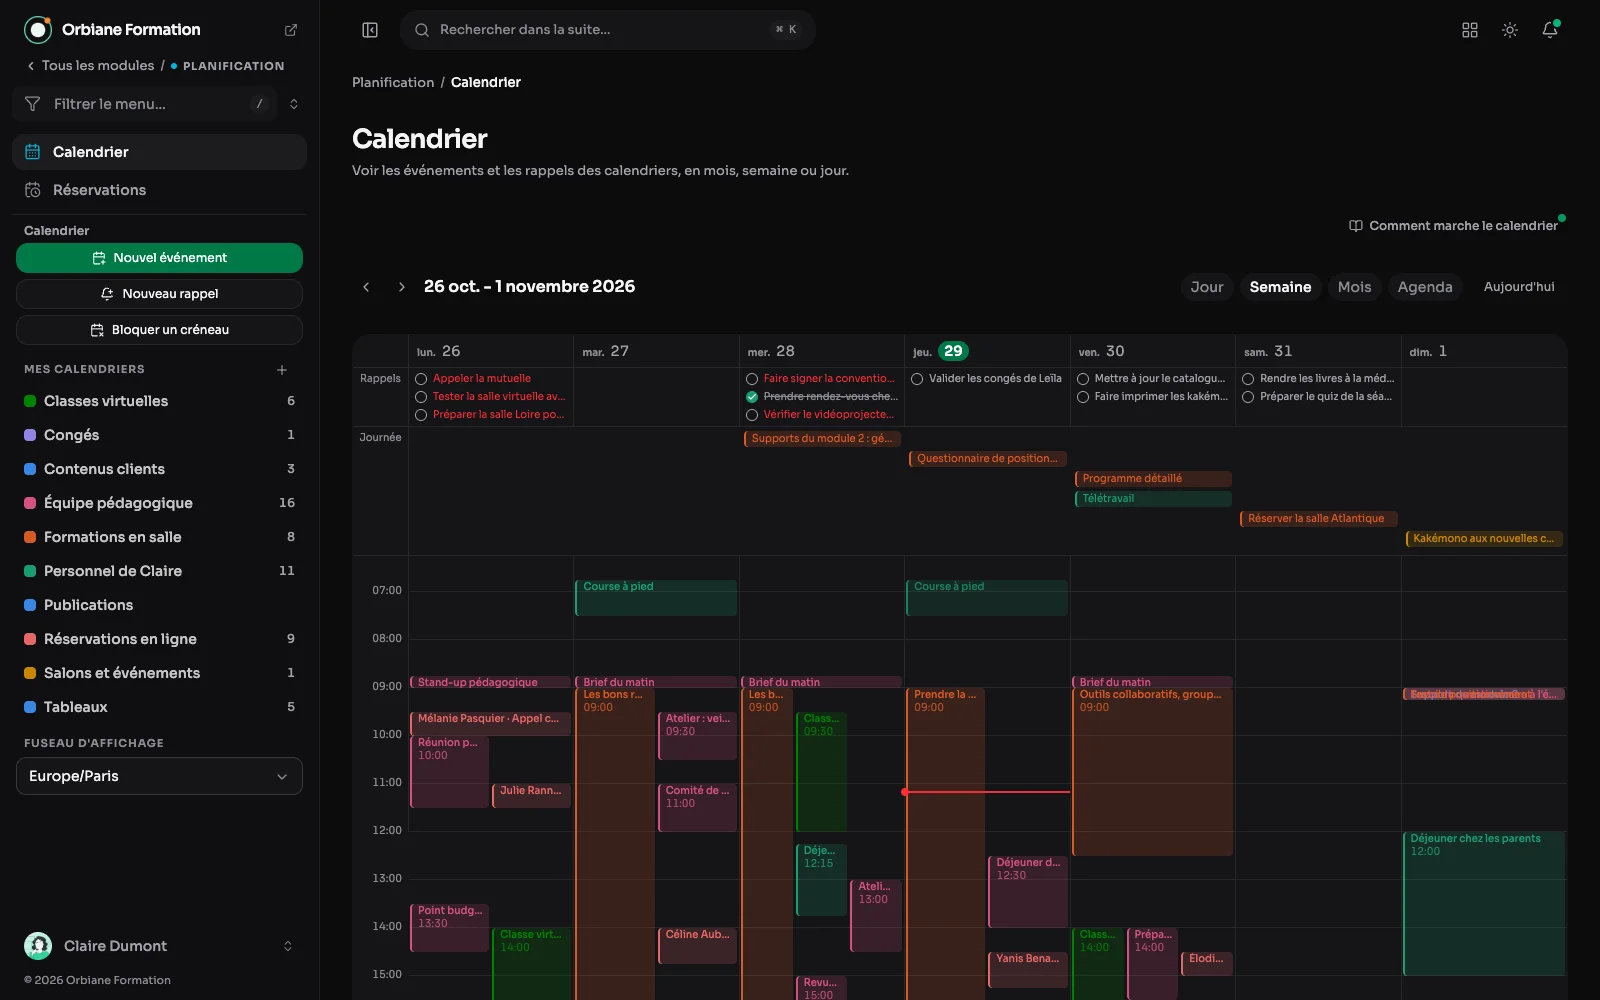This screenshot has height=1000, width=1600.
Task: Switch theme with the sun icon
Action: point(1510,30)
